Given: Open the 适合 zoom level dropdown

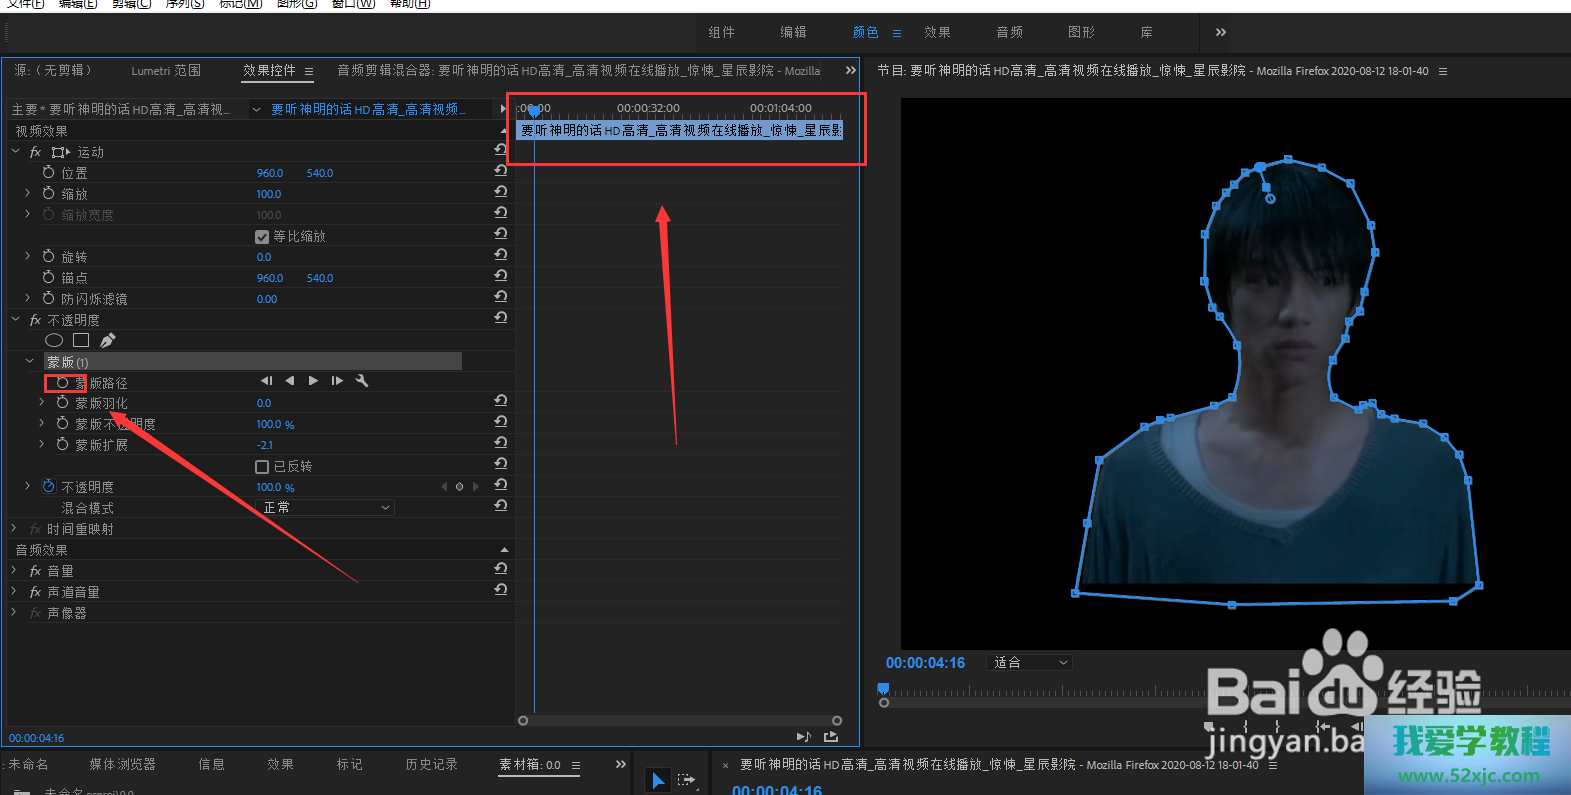Looking at the screenshot, I should click(1030, 663).
